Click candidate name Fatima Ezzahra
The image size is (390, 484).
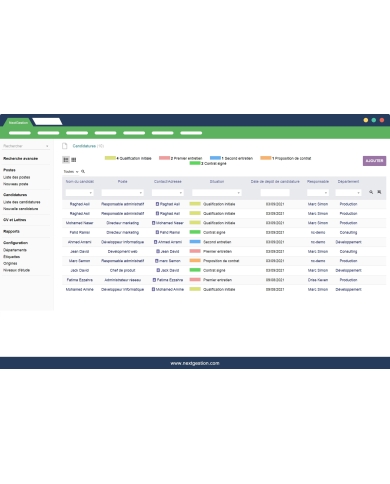[80, 280]
